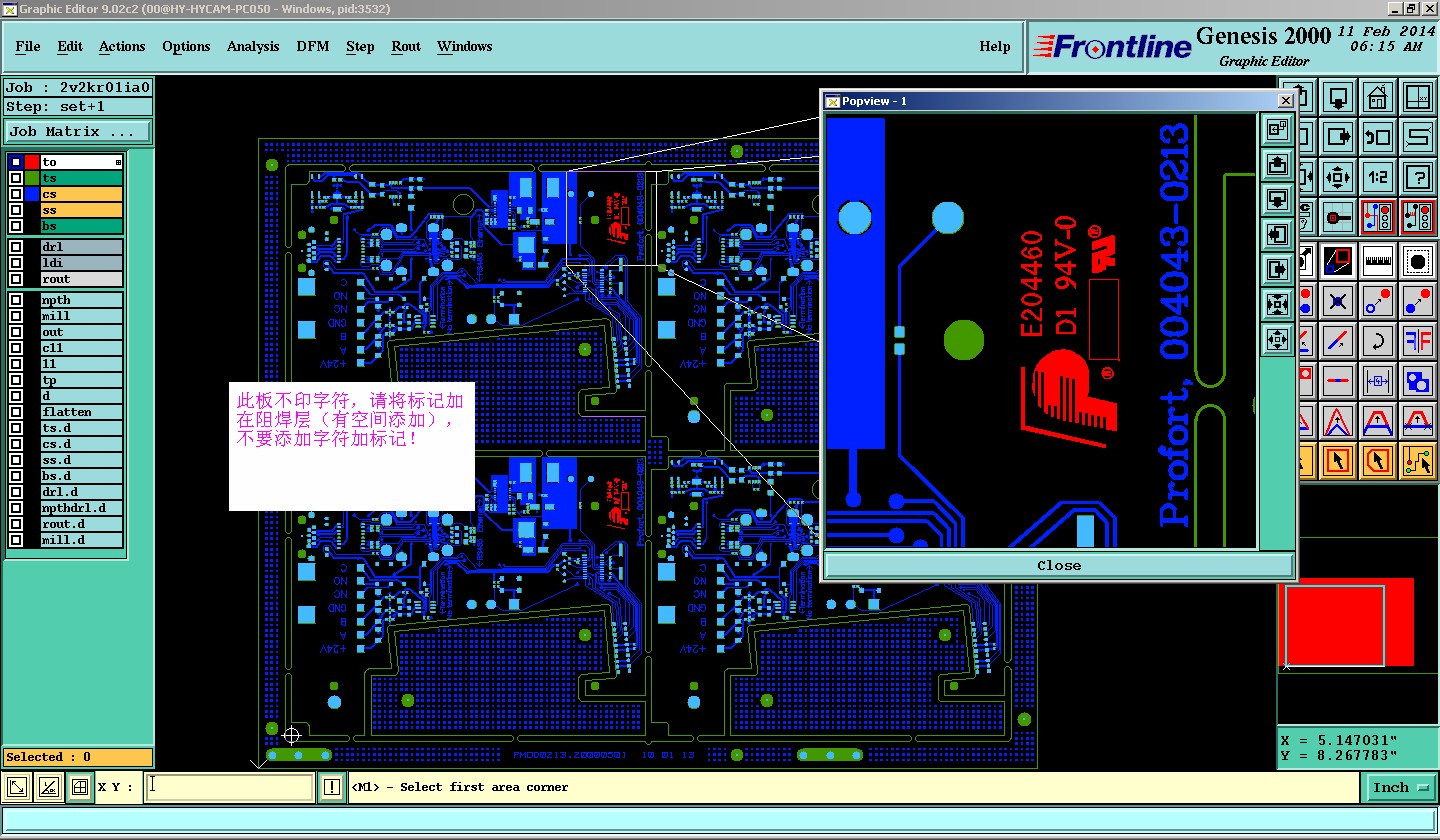Click Close in the Popview window
1440x840 pixels.
(1059, 565)
